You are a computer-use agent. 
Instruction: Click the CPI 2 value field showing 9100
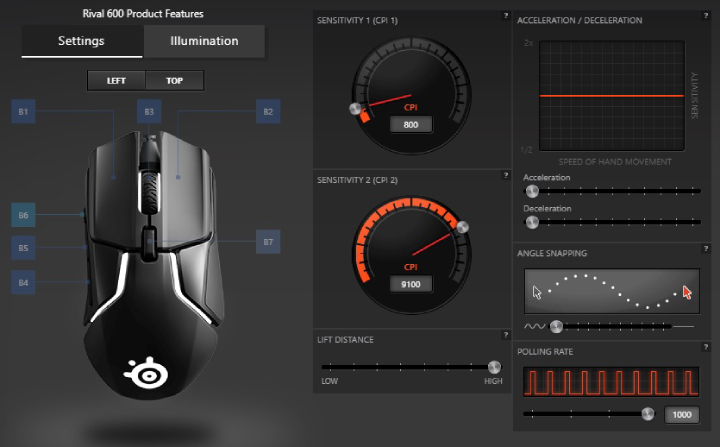pyautogui.click(x=410, y=283)
